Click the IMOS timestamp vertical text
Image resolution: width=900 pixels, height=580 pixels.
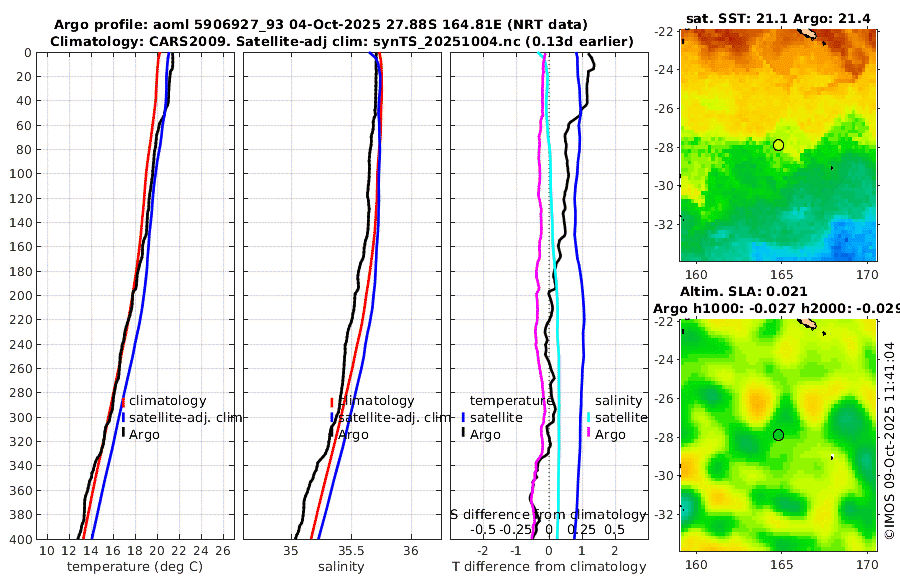(x=889, y=440)
